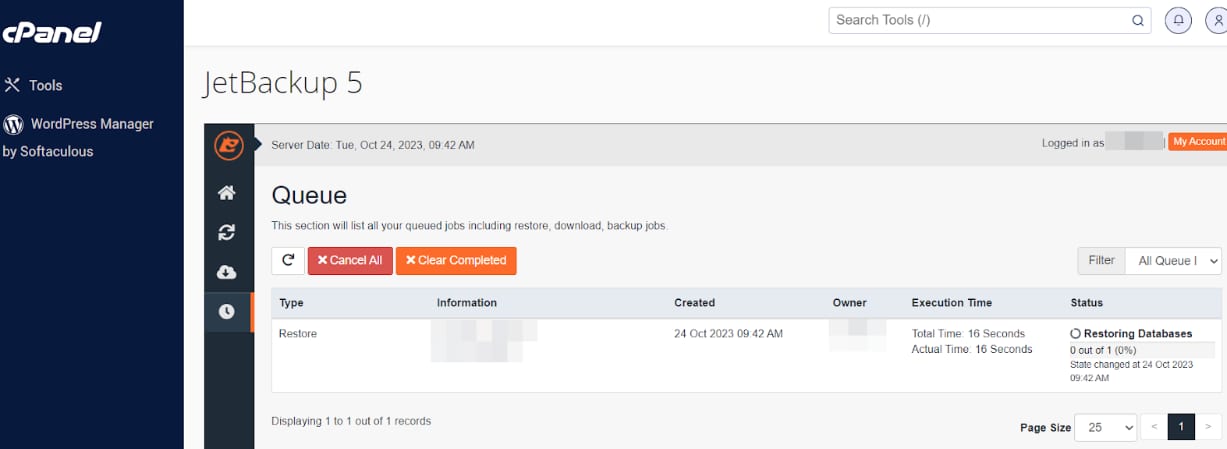The width and height of the screenshot is (1227, 449).
Task: Click the cPanel logo
Action: pyautogui.click(x=51, y=33)
